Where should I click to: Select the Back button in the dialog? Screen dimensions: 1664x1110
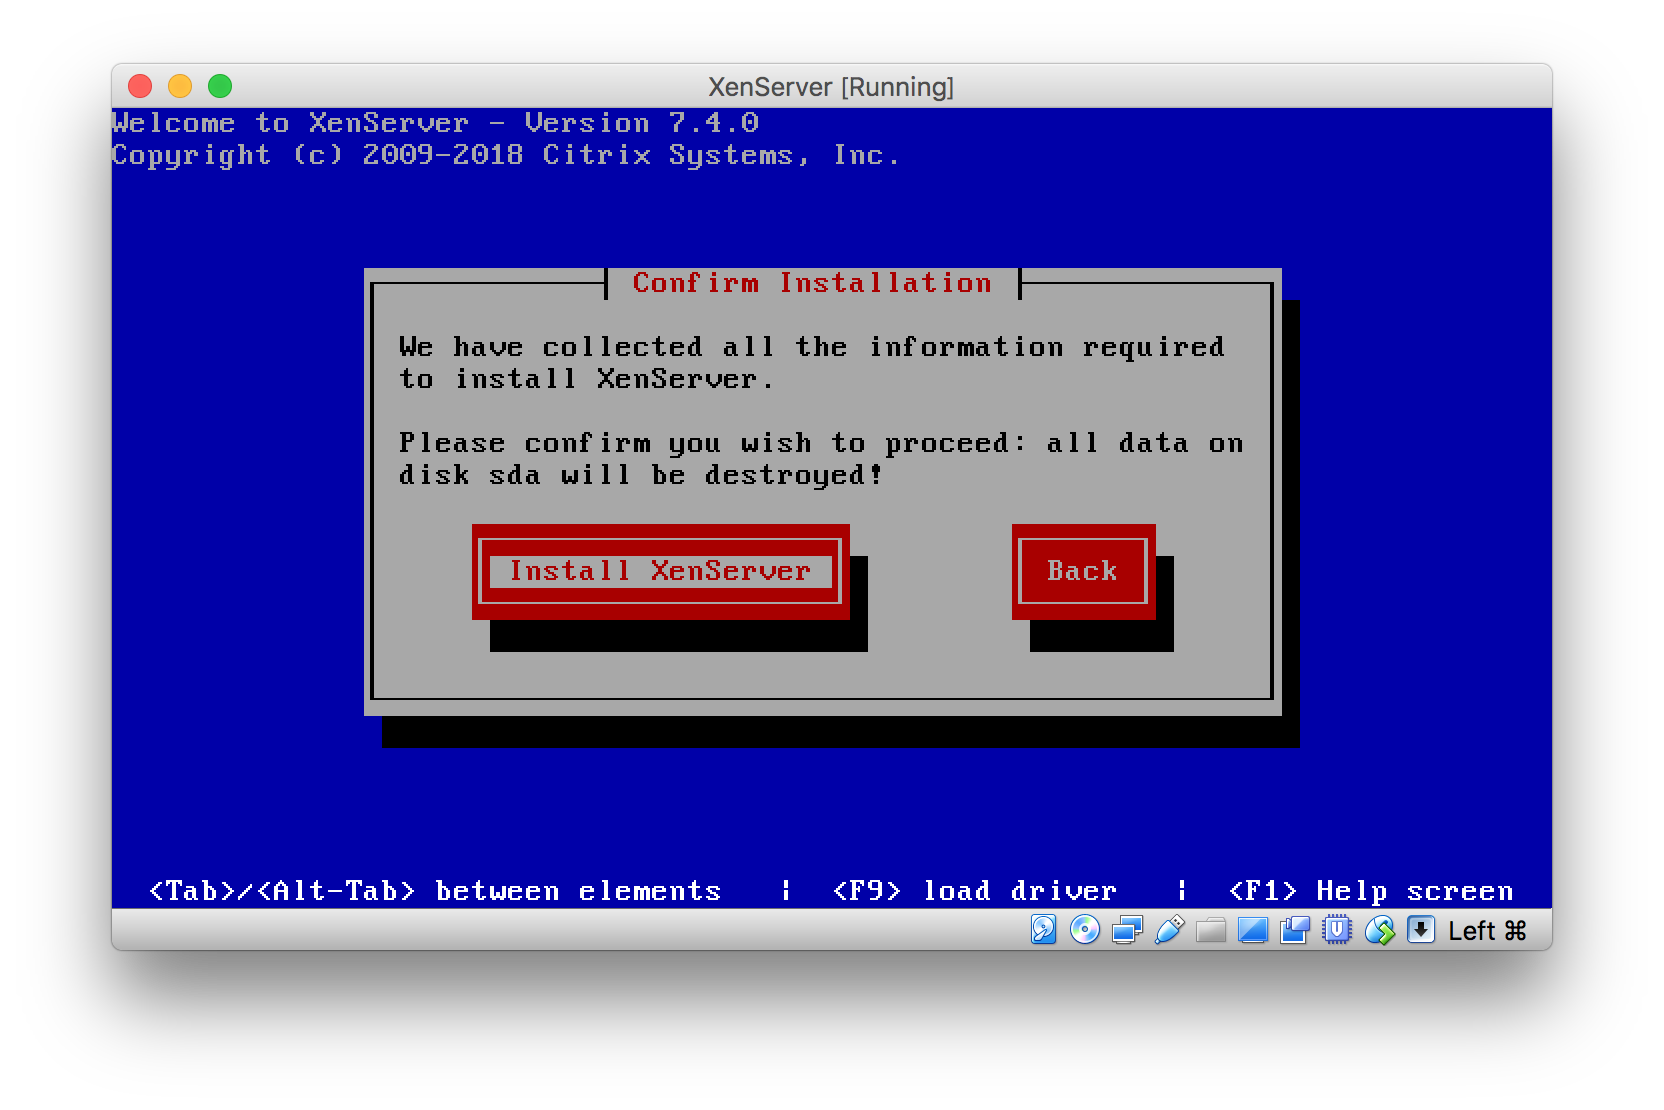[x=1083, y=571]
